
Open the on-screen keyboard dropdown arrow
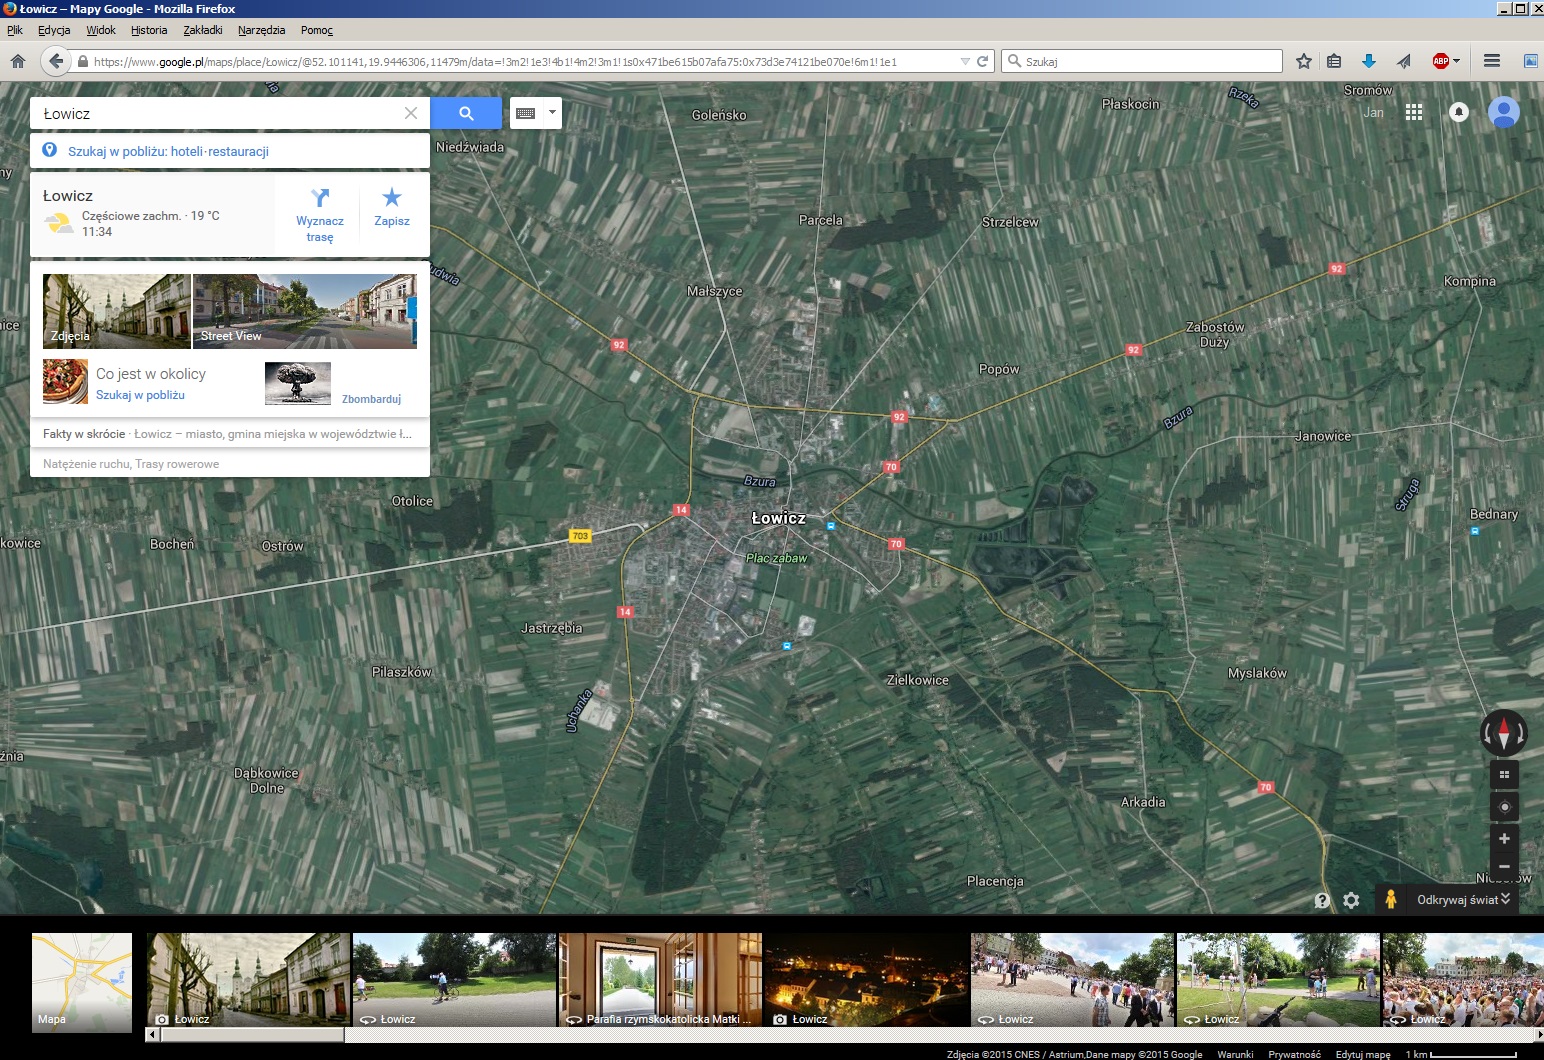552,112
